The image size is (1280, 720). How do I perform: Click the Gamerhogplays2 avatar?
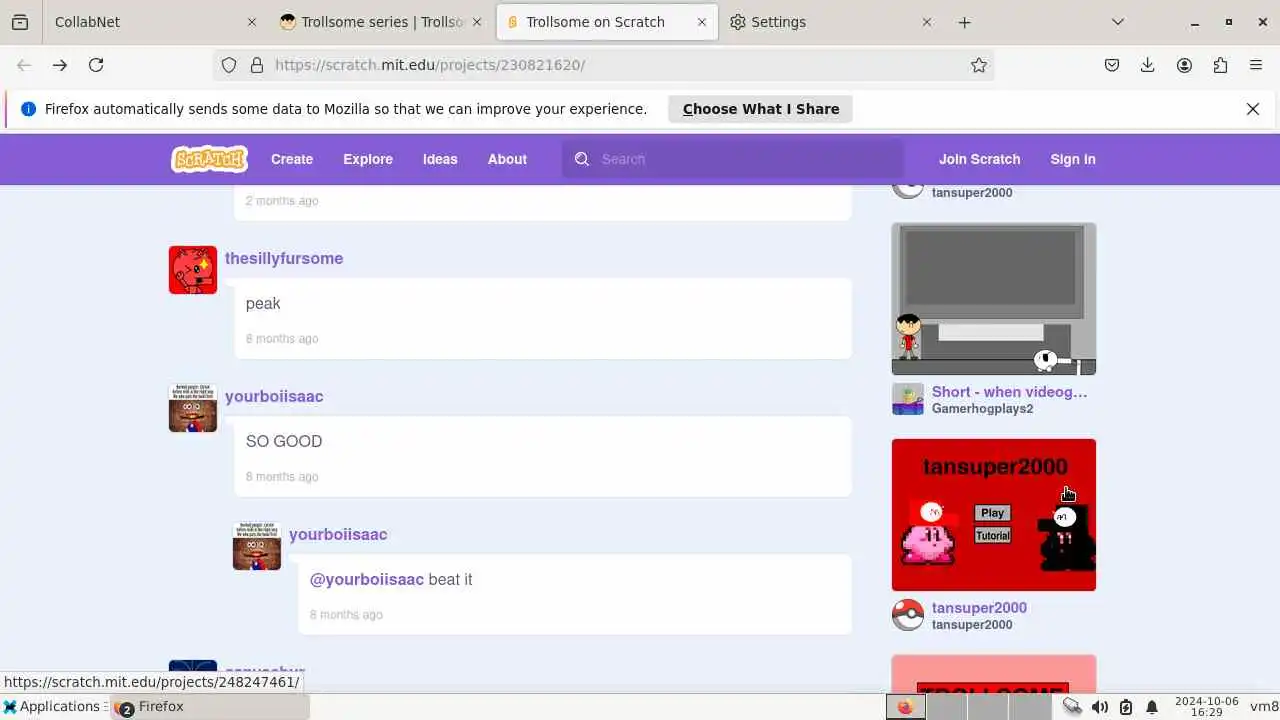(x=908, y=399)
